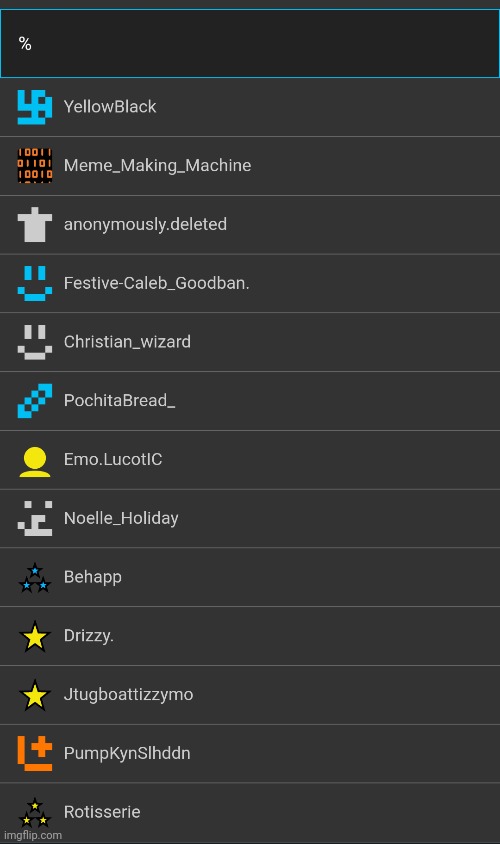500x844 pixels.
Task: Choose Jtugboattizzymo from the user list
Action: tap(250, 694)
